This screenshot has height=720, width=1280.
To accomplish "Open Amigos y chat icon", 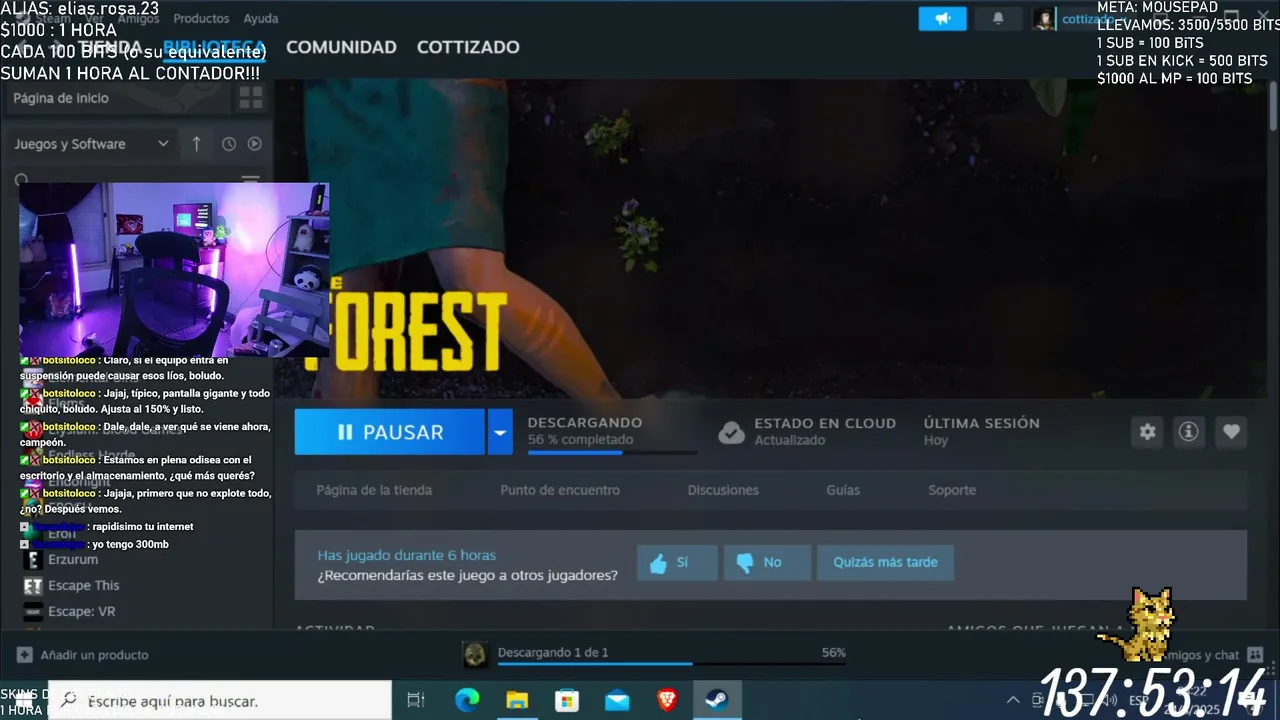I will (1256, 655).
